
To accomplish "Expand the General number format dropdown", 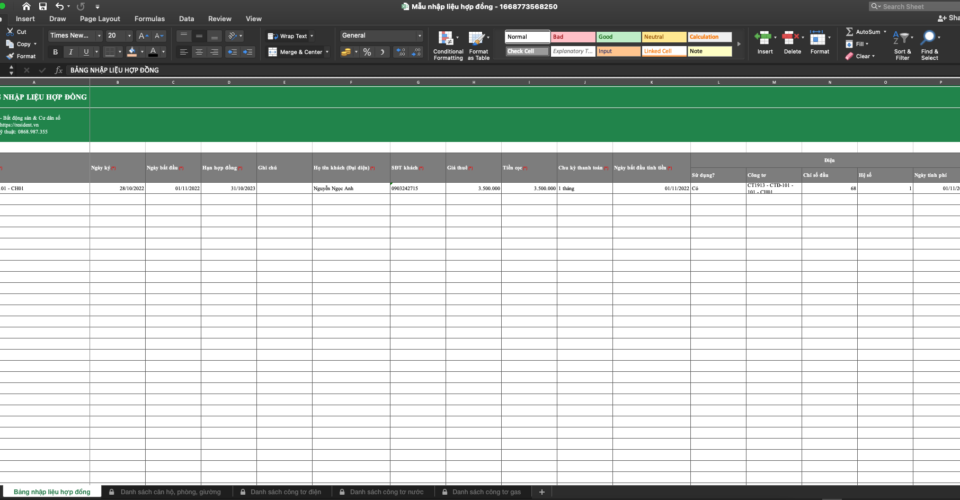I will 419,35.
